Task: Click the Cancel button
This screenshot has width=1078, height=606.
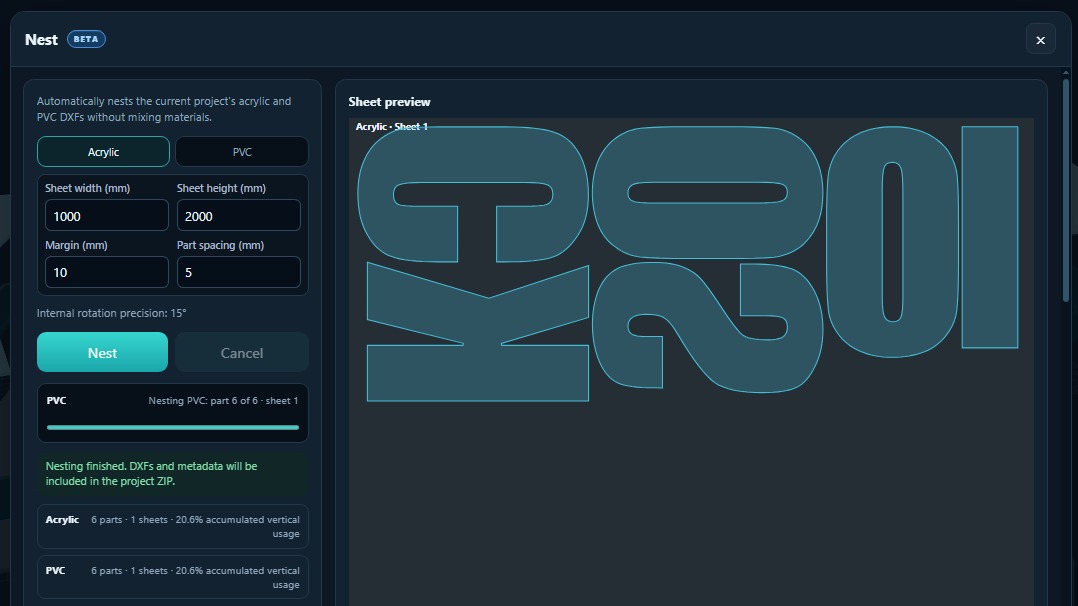Action: pyautogui.click(x=242, y=352)
